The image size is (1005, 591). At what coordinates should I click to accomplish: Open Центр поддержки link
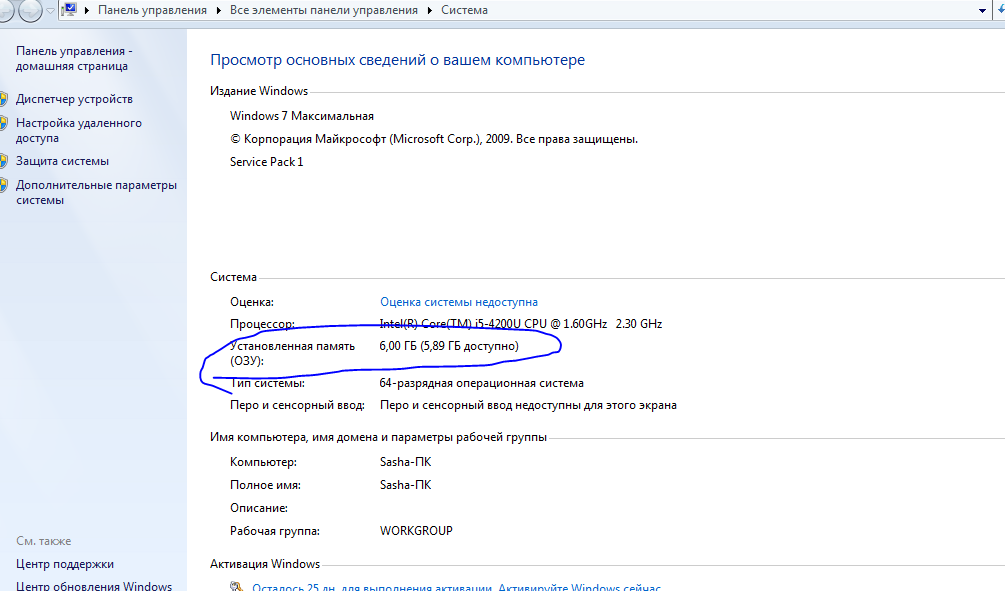[x=65, y=565]
